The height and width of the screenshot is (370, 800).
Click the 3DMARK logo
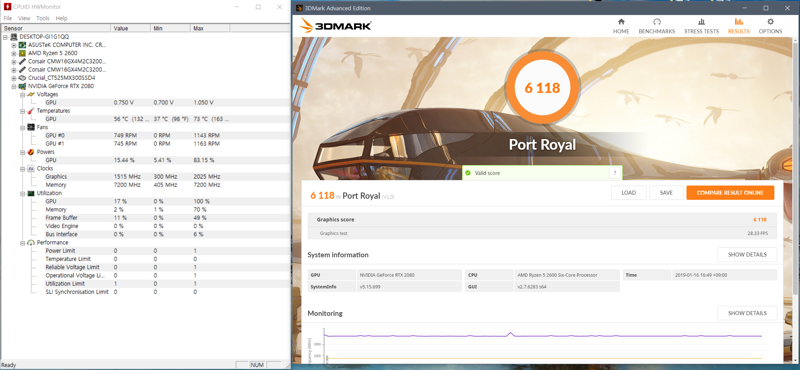tap(335, 26)
